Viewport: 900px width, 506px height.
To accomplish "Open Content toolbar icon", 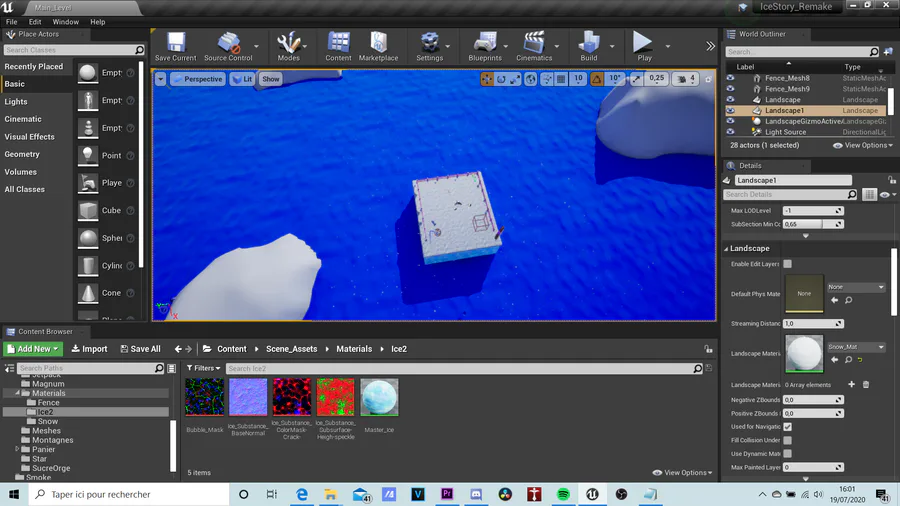I will [x=338, y=46].
